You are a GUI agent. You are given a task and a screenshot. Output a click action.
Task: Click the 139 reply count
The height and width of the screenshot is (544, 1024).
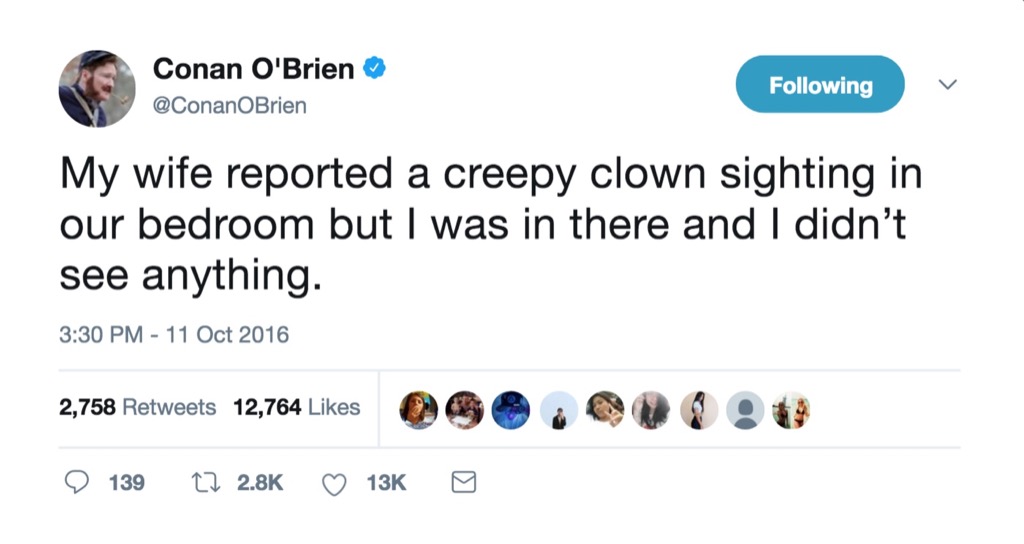pos(126,483)
